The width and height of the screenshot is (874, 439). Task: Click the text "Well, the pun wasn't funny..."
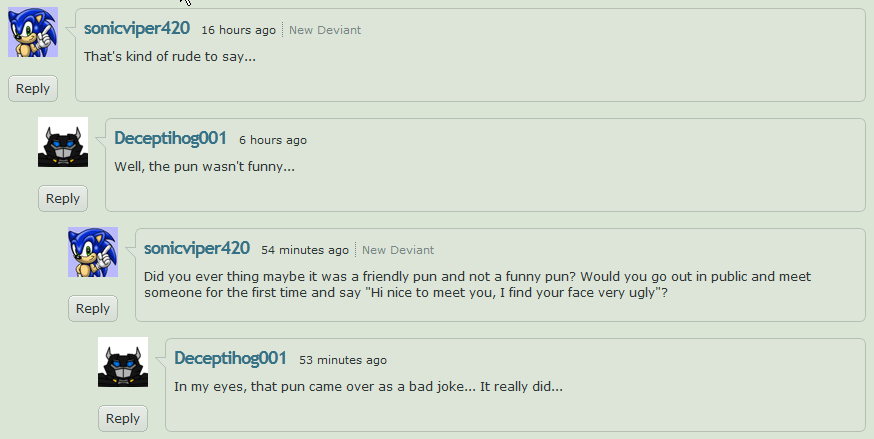click(205, 167)
